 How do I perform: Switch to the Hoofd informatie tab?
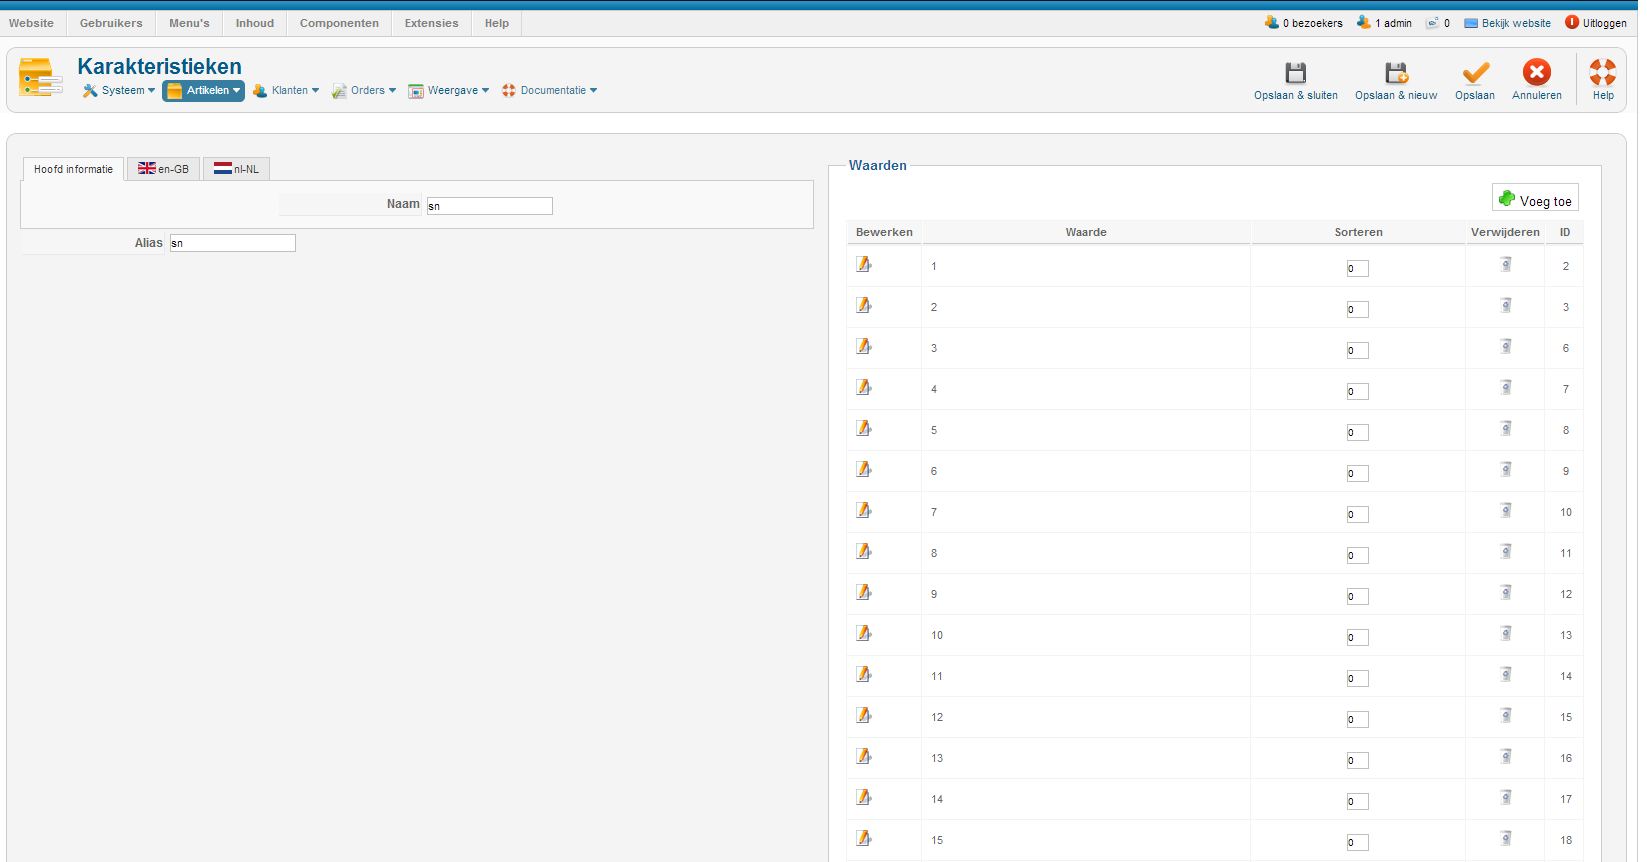tap(73, 169)
